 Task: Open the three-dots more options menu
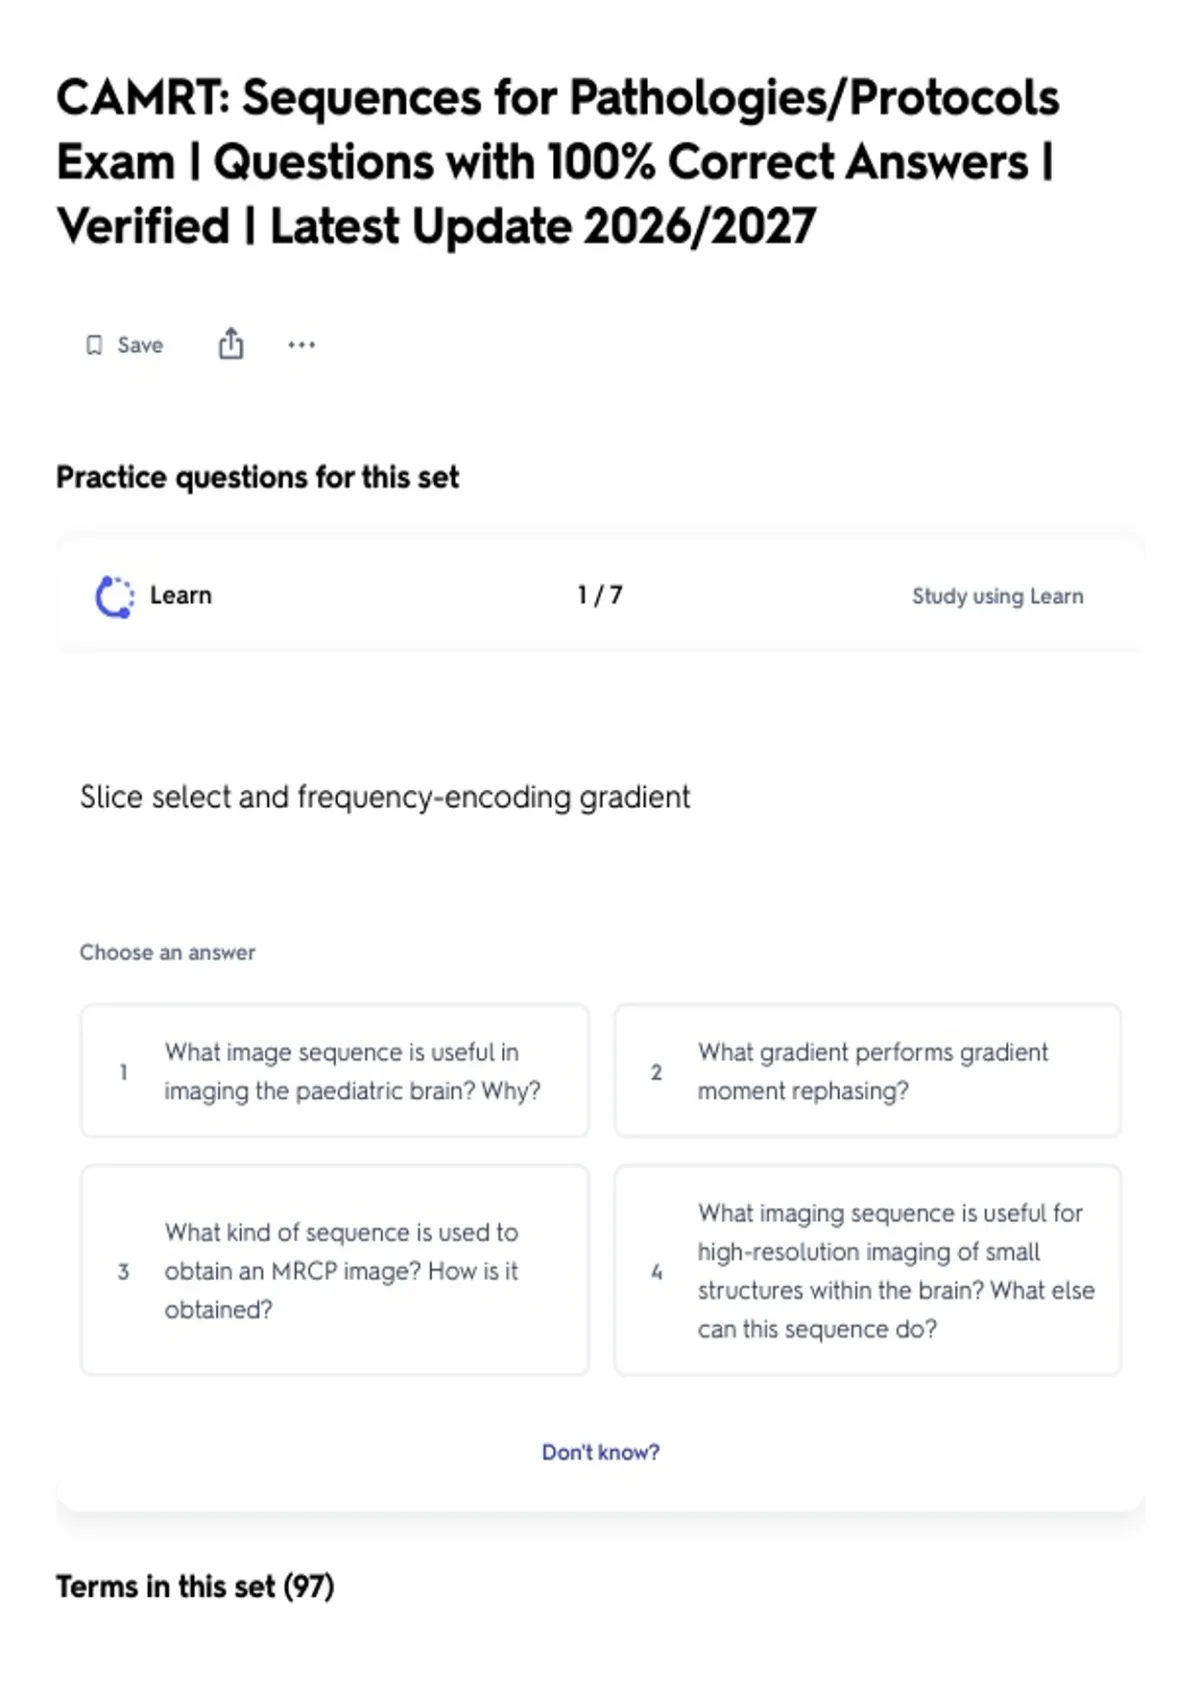tap(301, 345)
